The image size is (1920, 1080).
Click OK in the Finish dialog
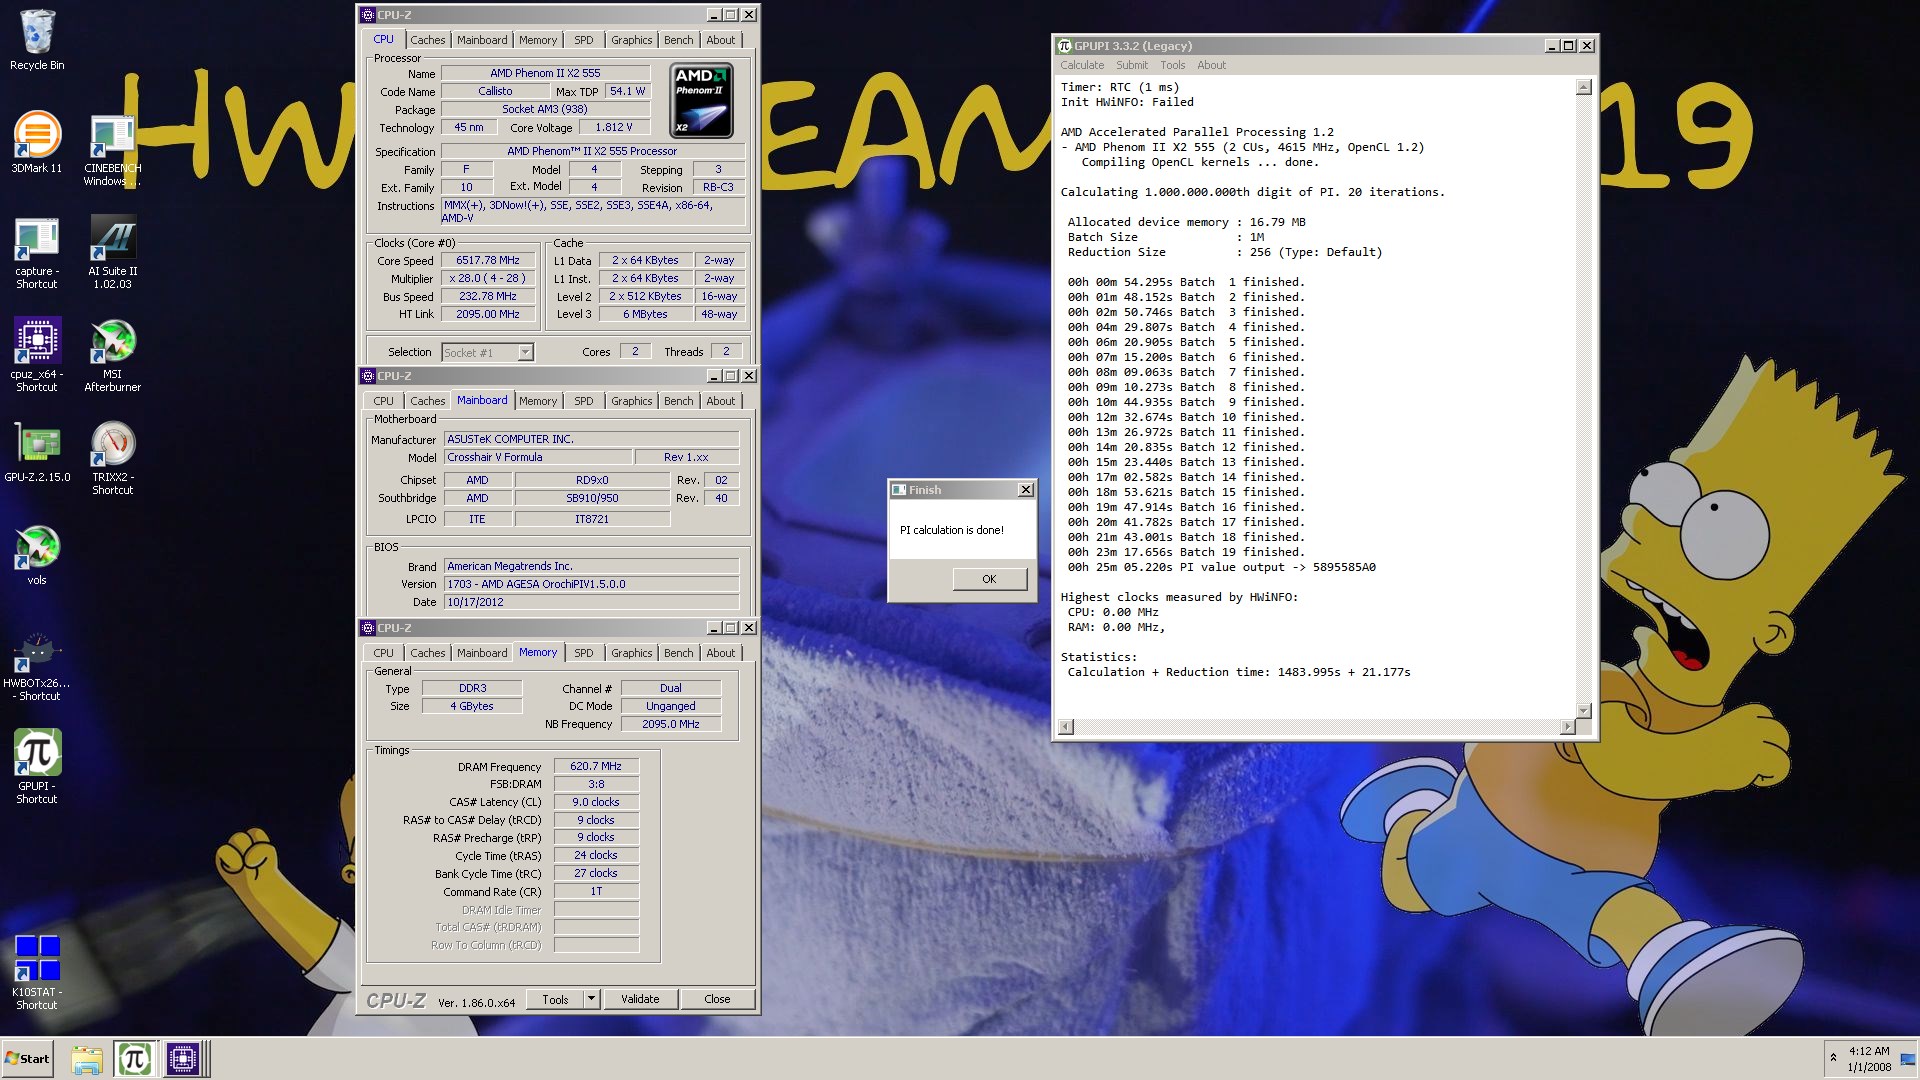pos(989,579)
